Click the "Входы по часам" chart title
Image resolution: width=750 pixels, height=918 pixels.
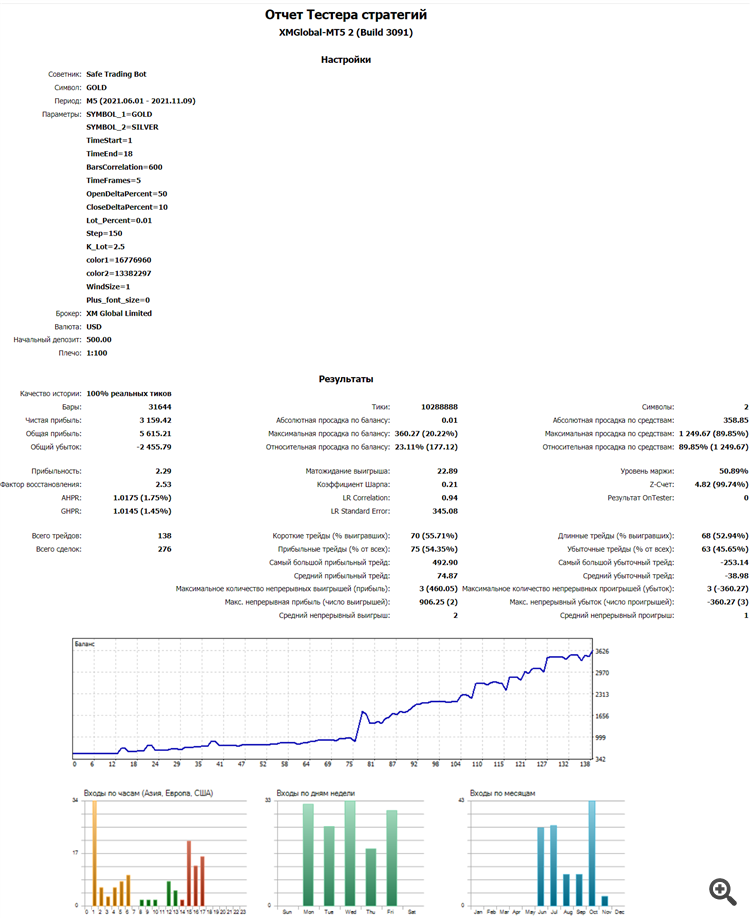(148, 794)
